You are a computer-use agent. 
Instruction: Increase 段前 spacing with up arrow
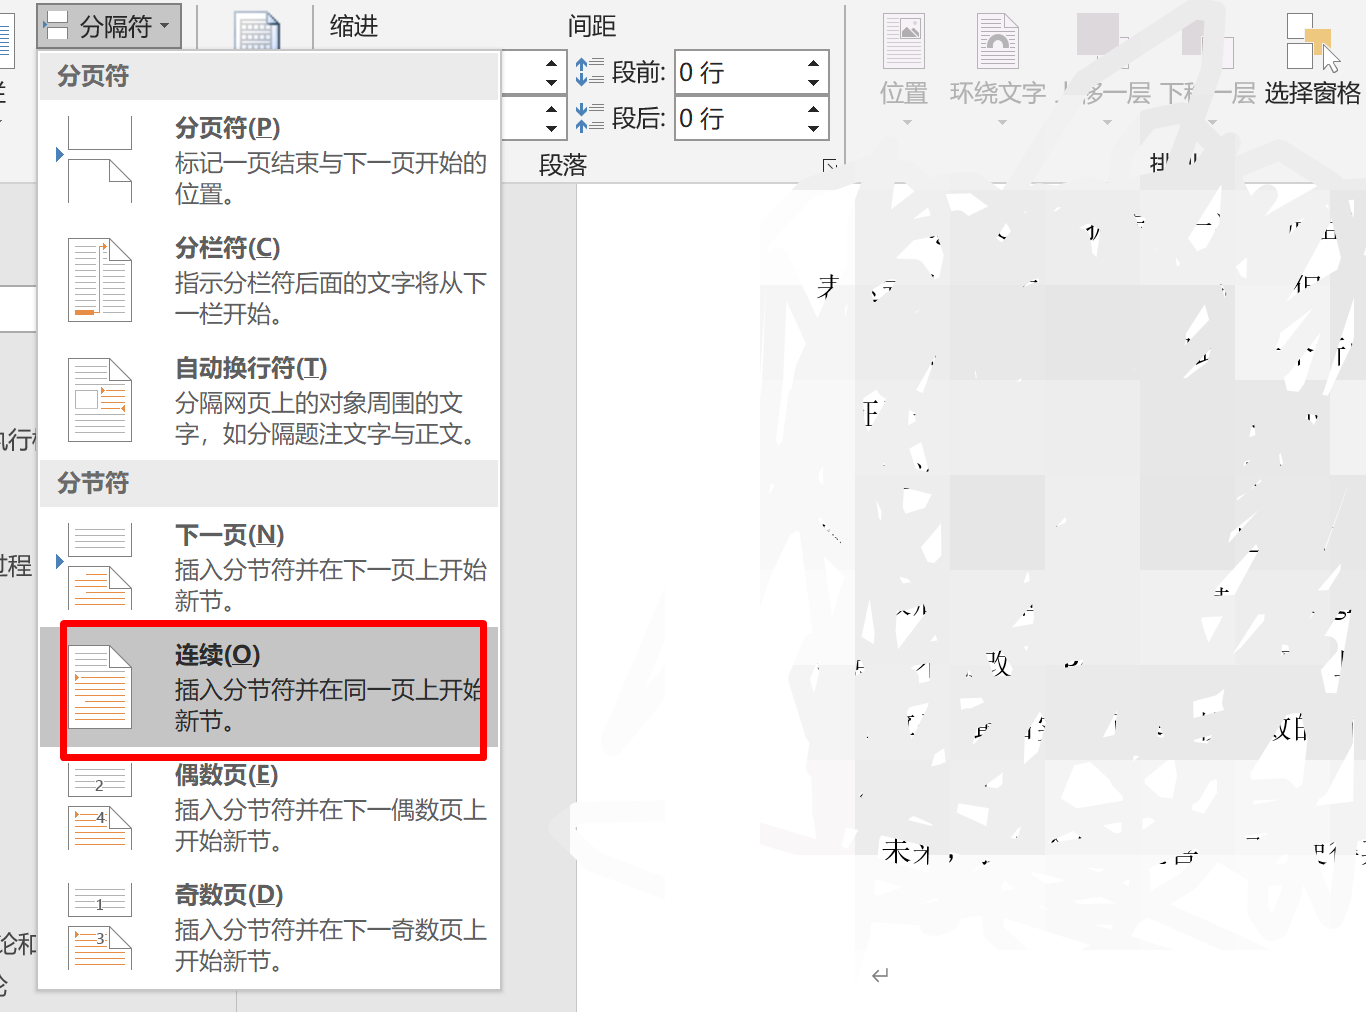tap(814, 62)
